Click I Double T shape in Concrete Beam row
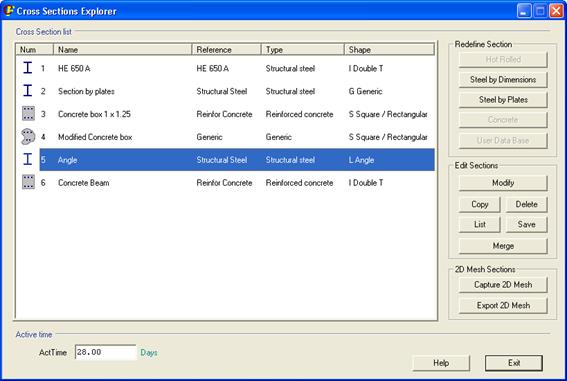Screen dimensions: 567x381 click(x=366, y=183)
